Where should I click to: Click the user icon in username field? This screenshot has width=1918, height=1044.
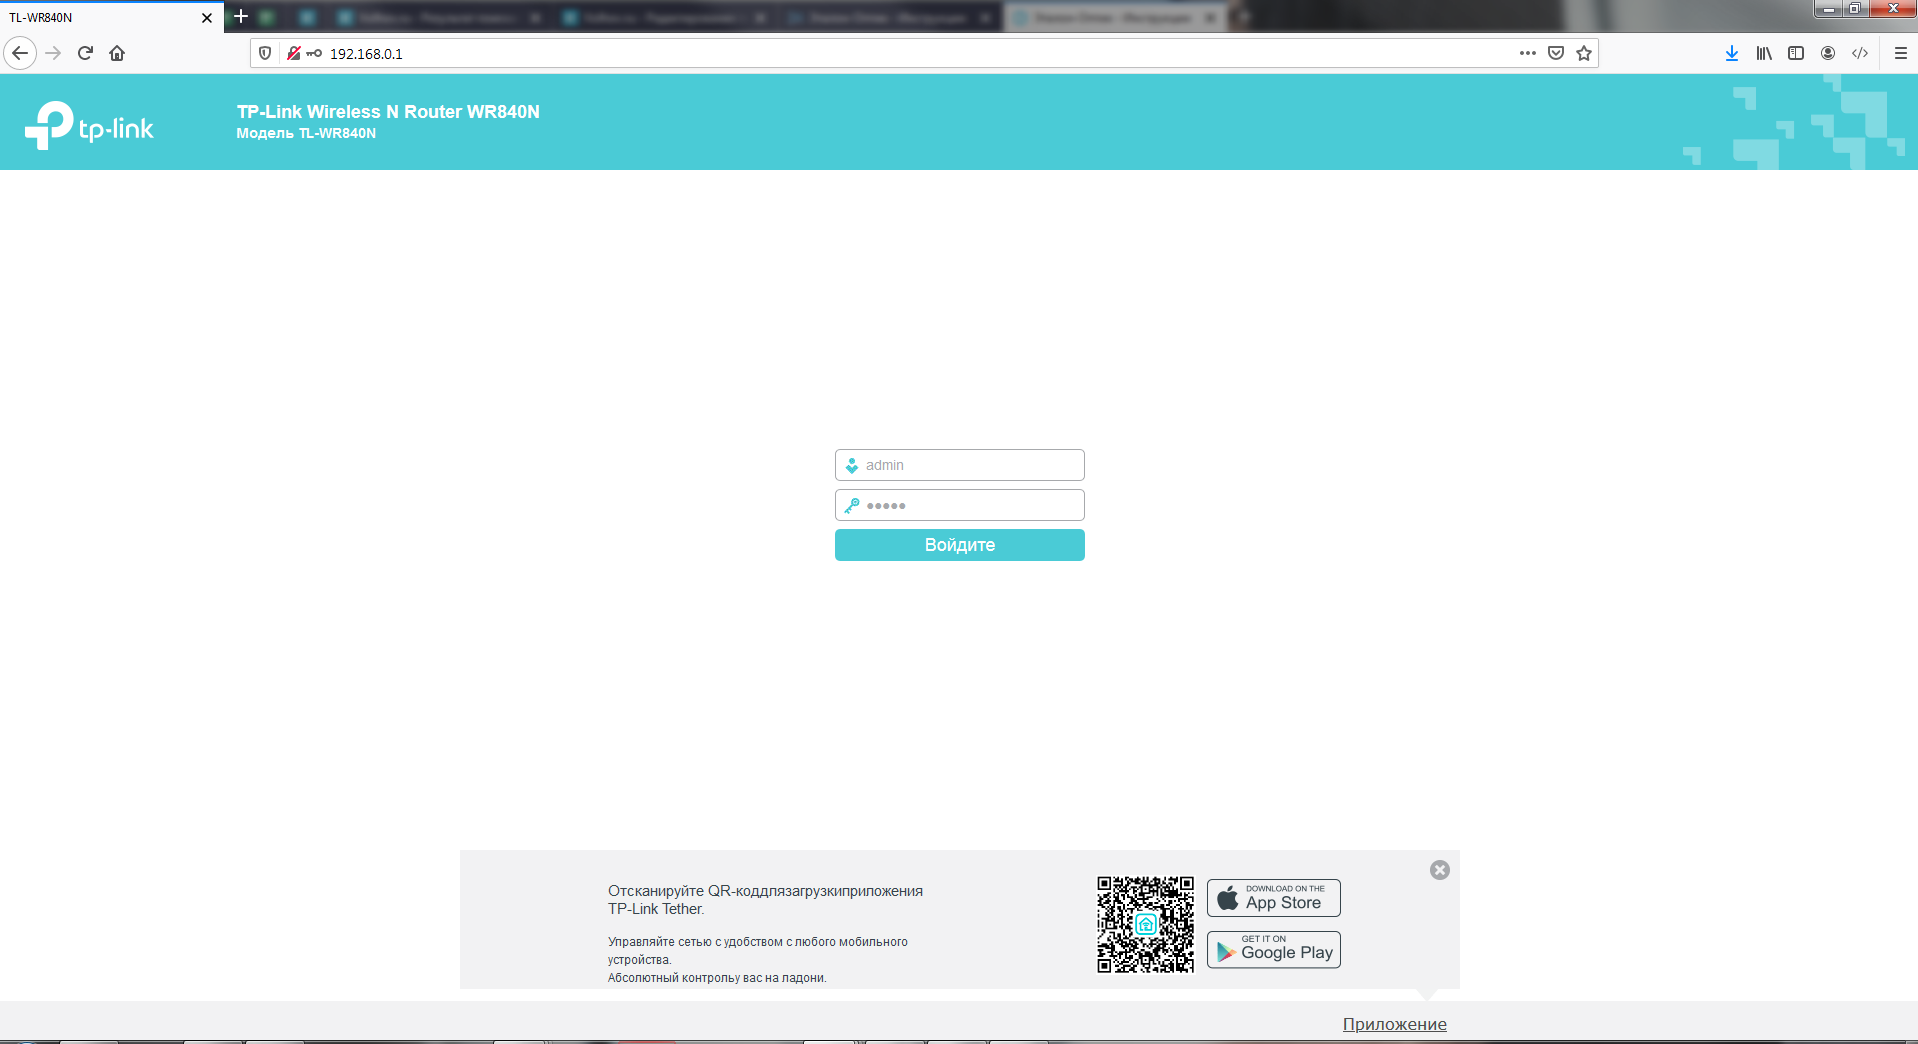[x=852, y=465]
